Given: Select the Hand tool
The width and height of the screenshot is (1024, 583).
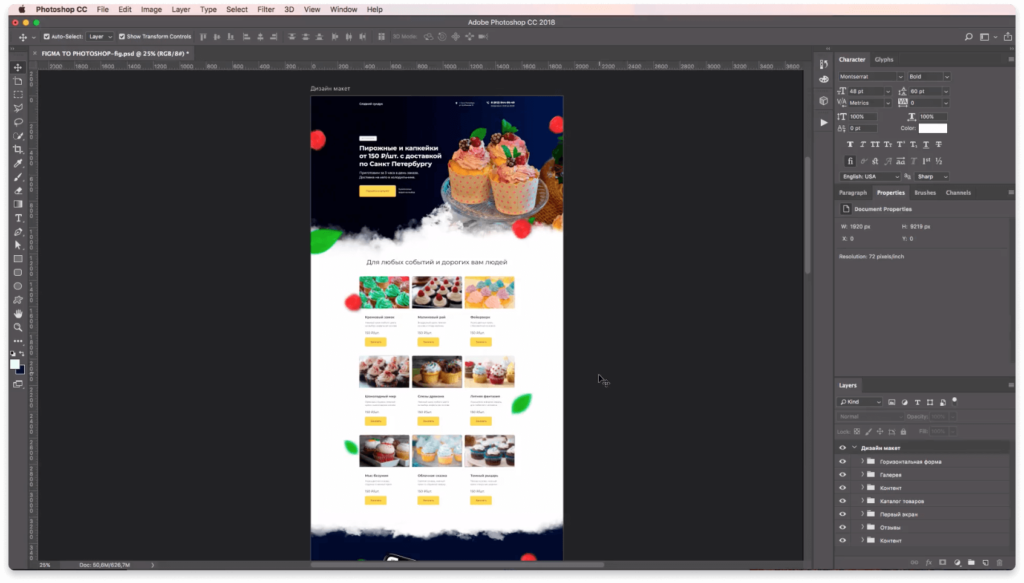Looking at the screenshot, I should point(18,313).
